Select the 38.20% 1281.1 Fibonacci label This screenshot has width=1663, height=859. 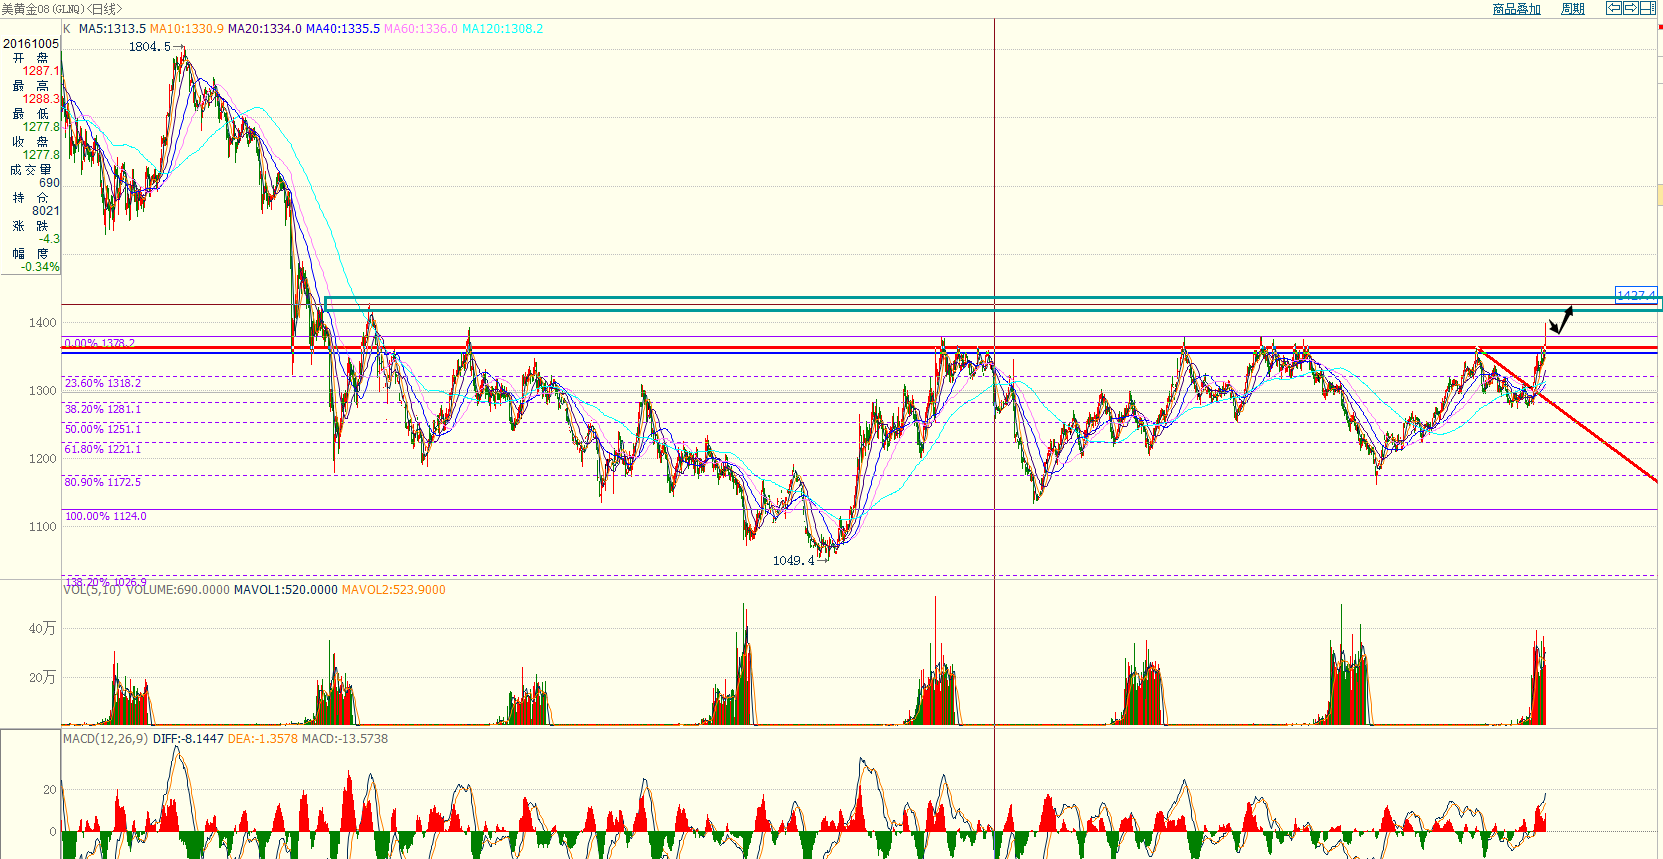point(103,409)
